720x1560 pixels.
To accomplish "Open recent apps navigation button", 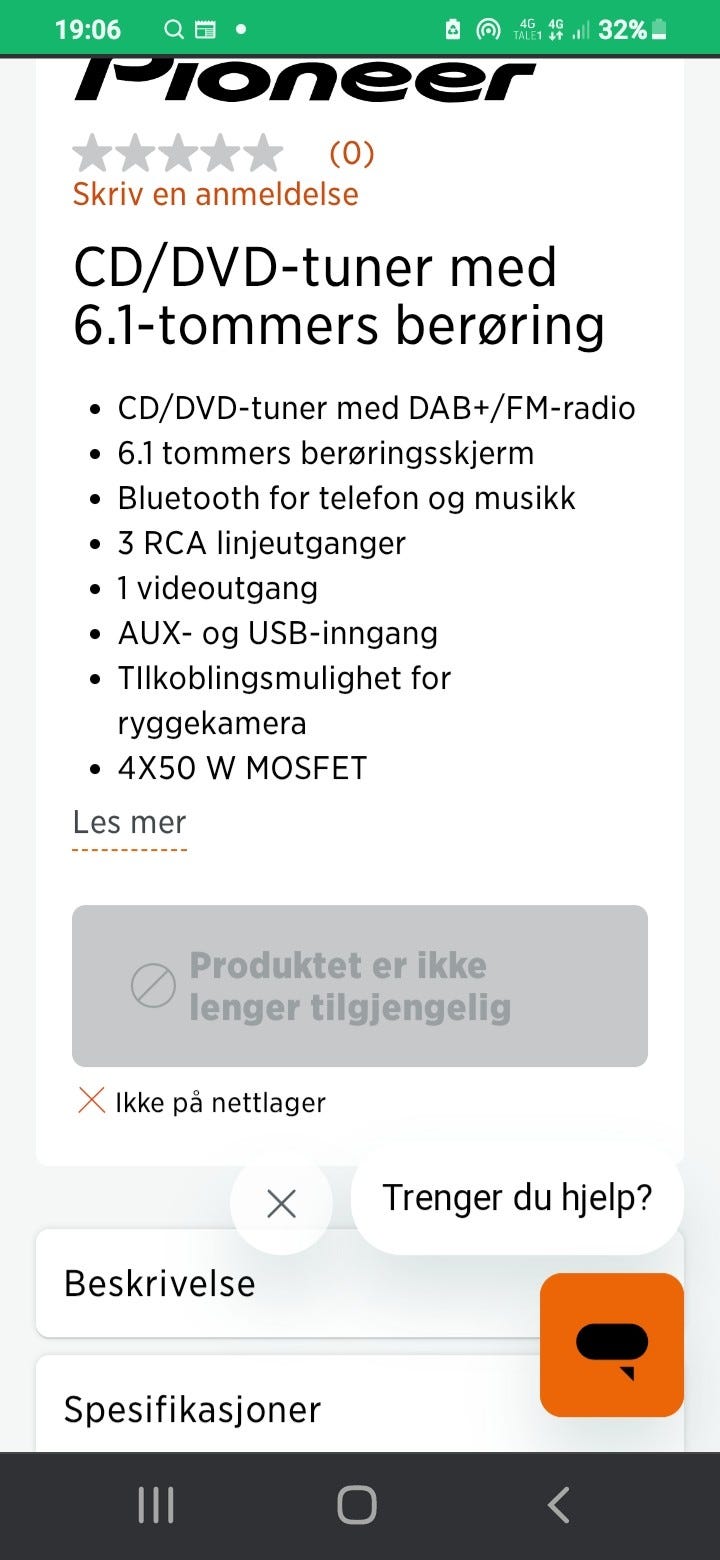I will [x=155, y=1505].
